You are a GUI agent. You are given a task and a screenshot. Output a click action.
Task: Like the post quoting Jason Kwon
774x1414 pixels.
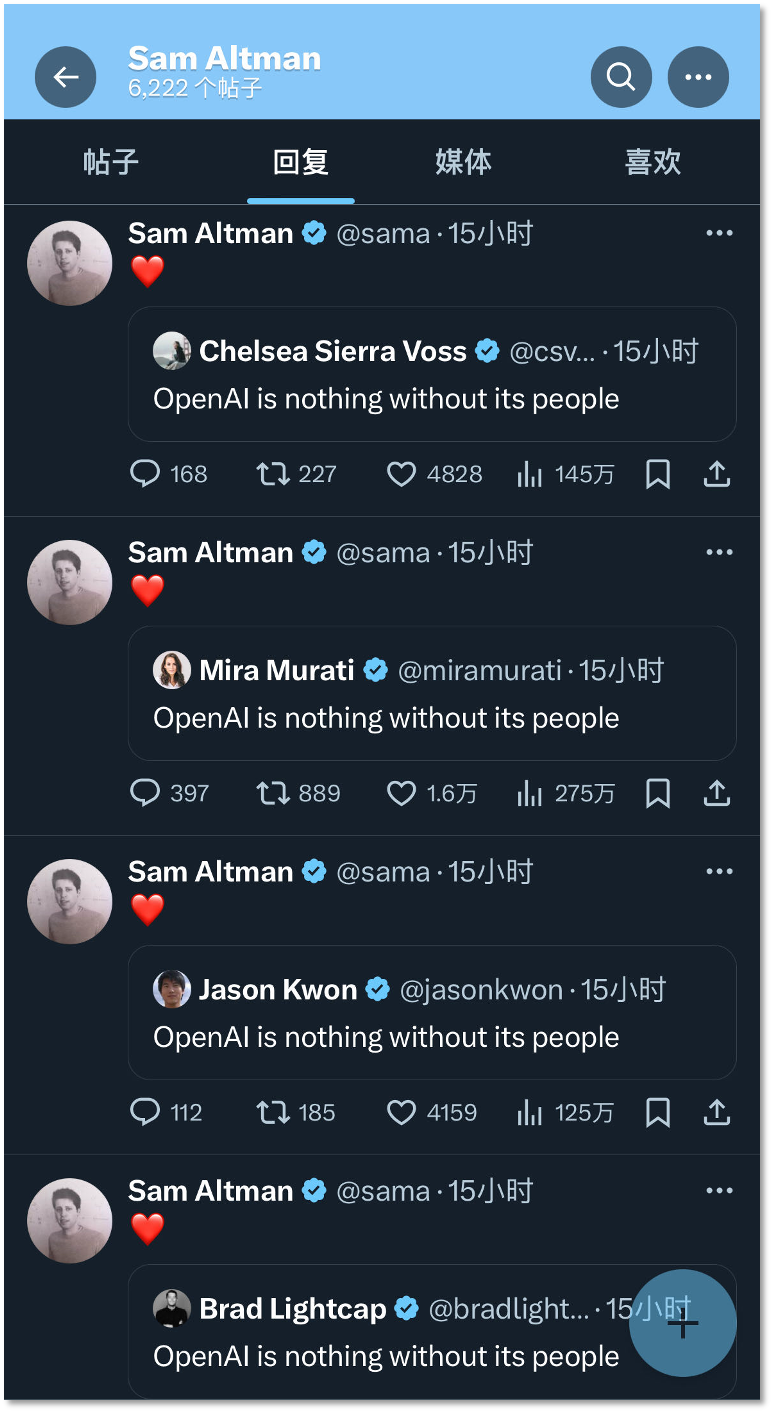click(x=401, y=1112)
